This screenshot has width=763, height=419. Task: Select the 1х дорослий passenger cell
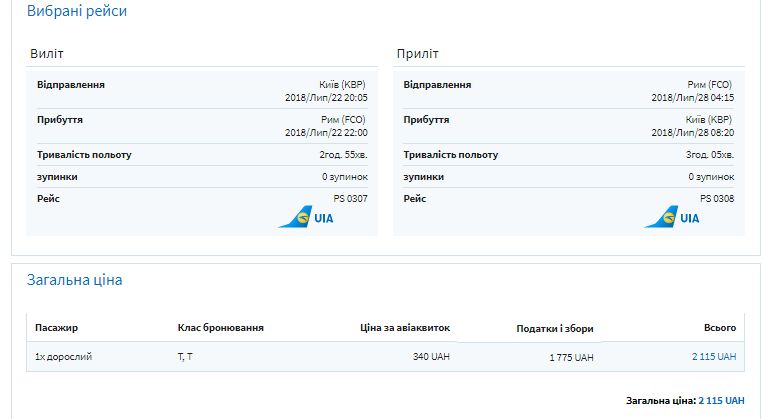coord(63,357)
